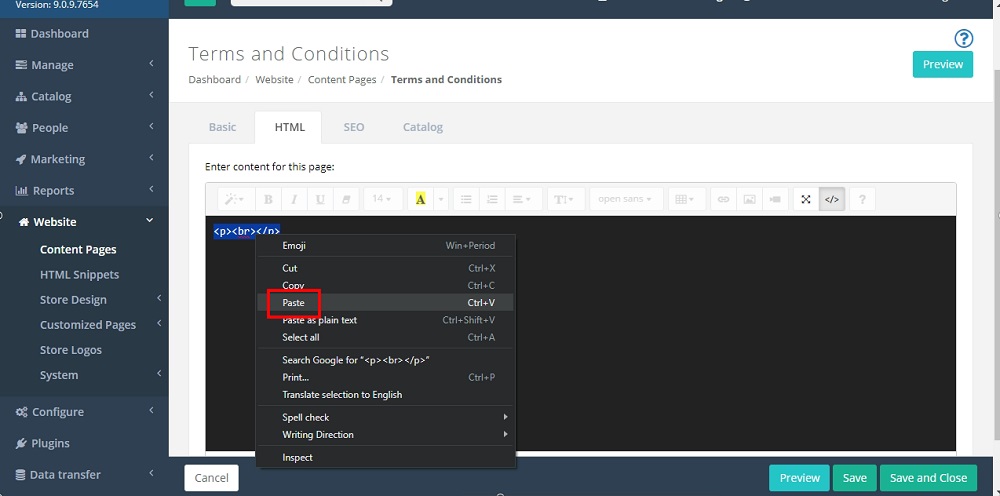The image size is (1000, 496).
Task: Open Plugins in the sidebar
Action: click(84, 443)
